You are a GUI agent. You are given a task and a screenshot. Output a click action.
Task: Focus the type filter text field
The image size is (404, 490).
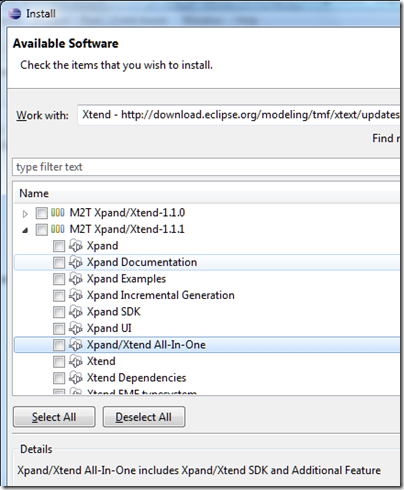coord(206,167)
